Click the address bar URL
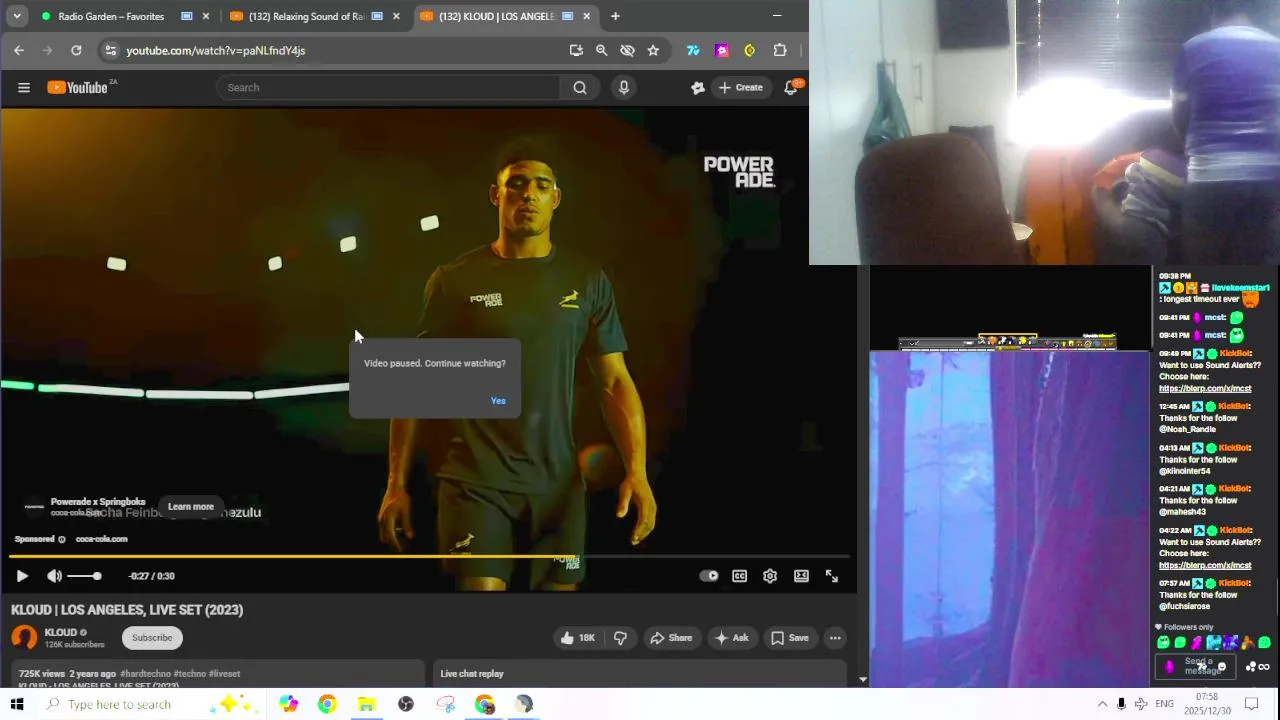 coord(216,50)
